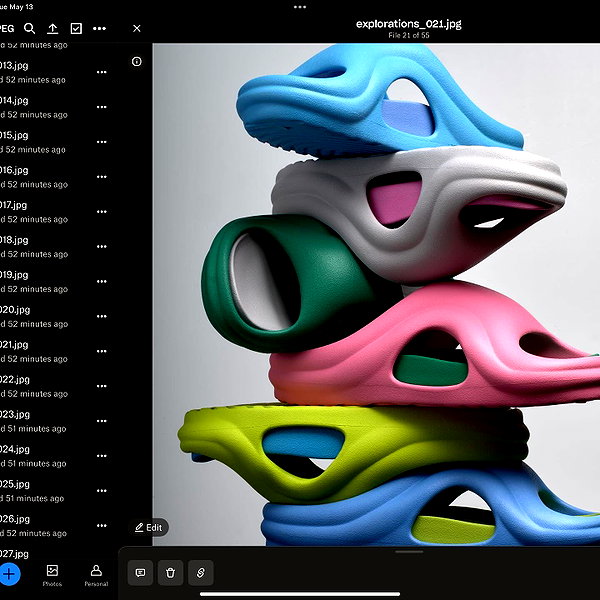Screen dimensions: 600x600
Task: Select the 022.jpg file row
Action: point(57,386)
